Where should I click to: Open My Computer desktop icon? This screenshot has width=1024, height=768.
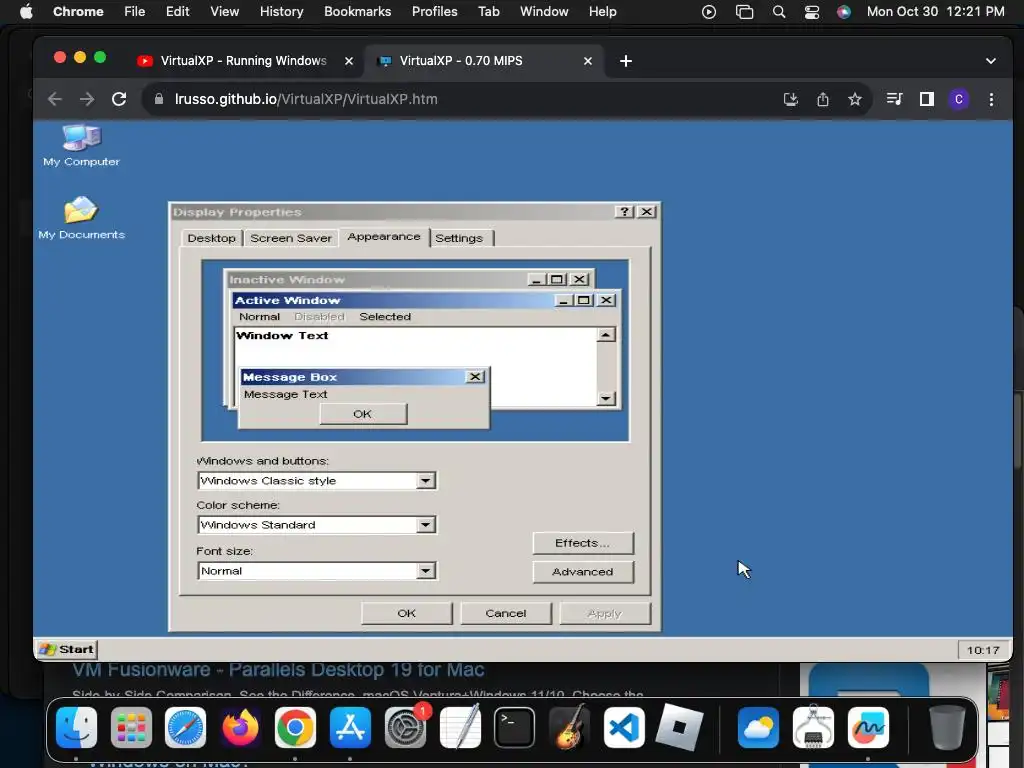click(x=81, y=146)
